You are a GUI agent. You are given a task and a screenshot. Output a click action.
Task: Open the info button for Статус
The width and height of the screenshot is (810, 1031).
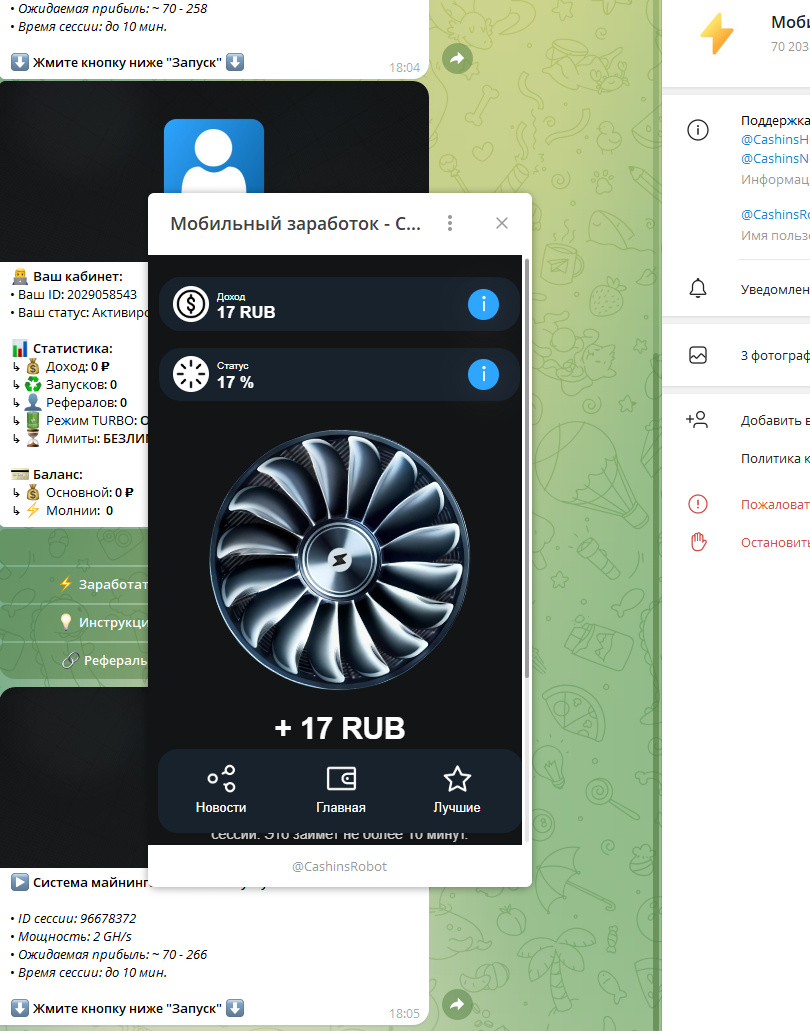483,374
